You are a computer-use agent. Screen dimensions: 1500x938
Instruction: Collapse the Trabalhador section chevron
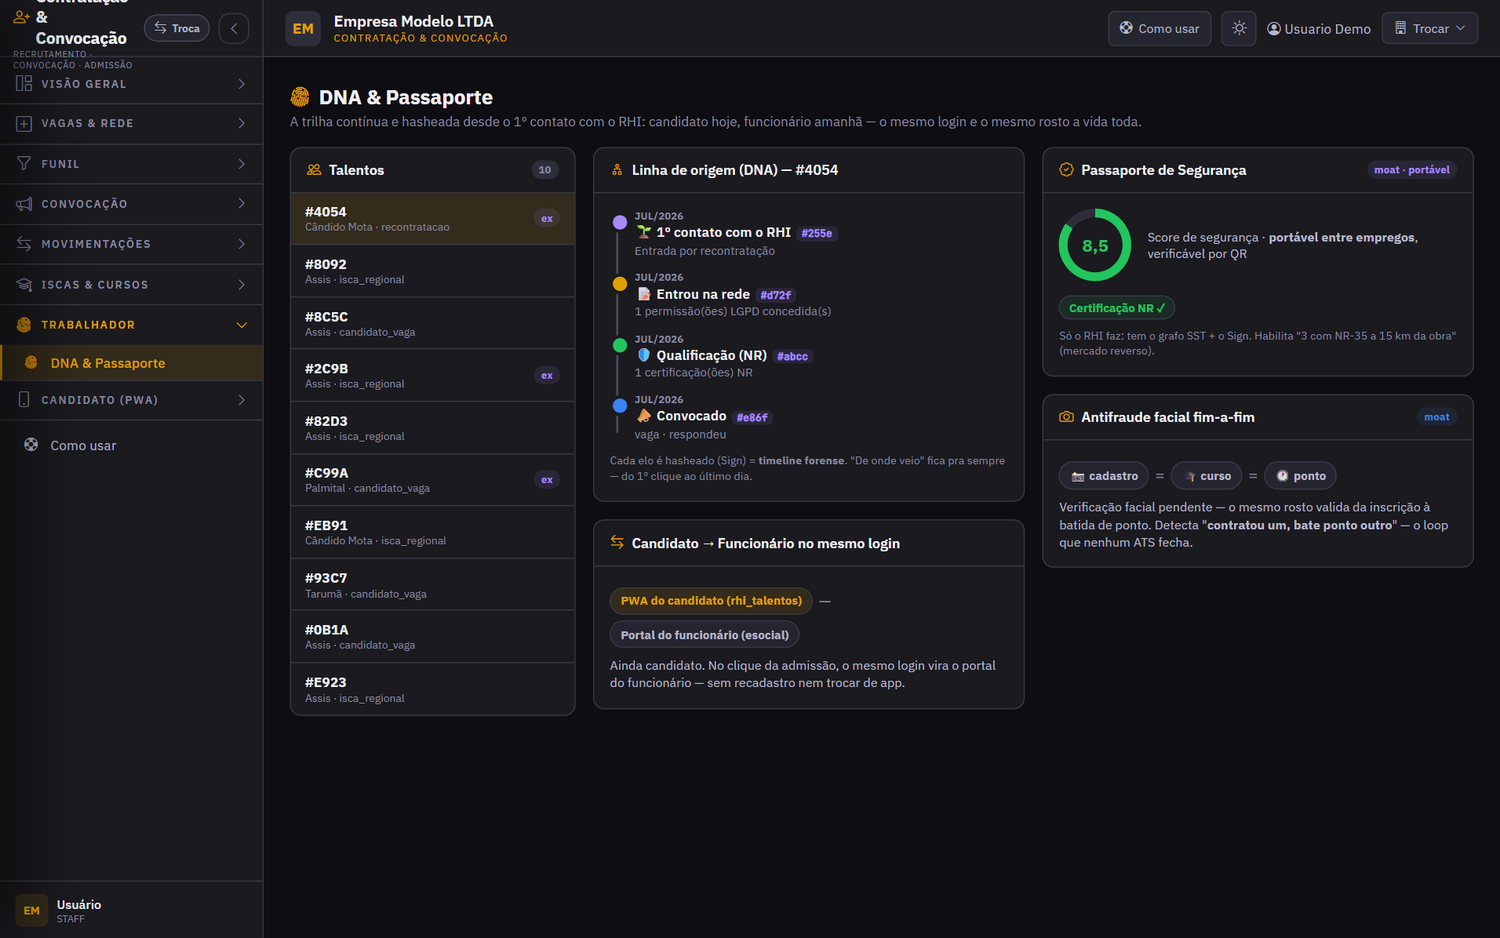coord(241,325)
